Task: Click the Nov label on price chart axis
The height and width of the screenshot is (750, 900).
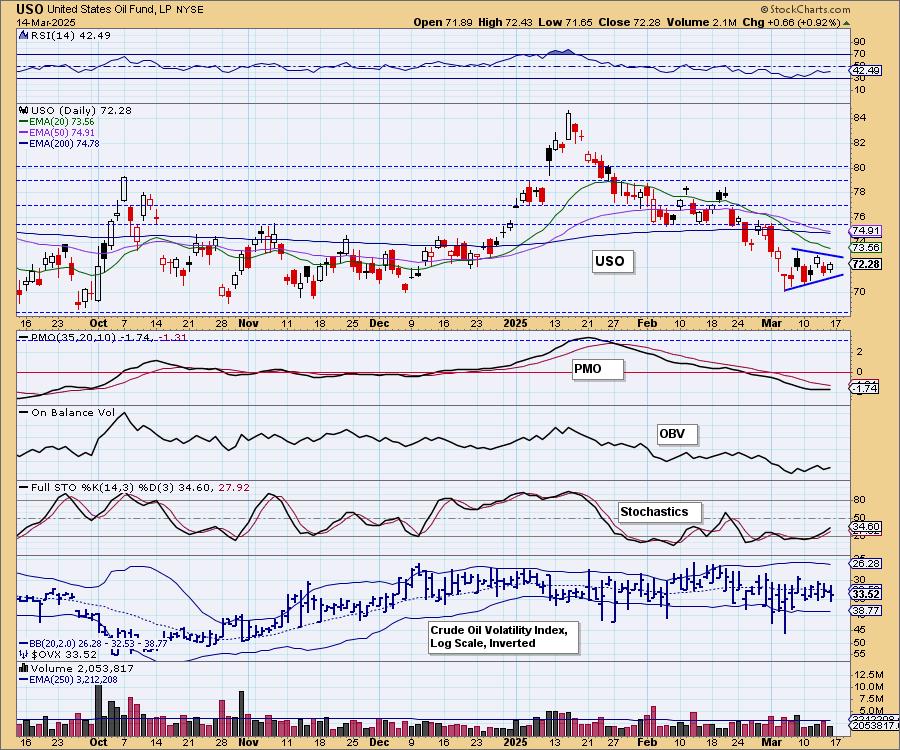Action: click(x=248, y=323)
